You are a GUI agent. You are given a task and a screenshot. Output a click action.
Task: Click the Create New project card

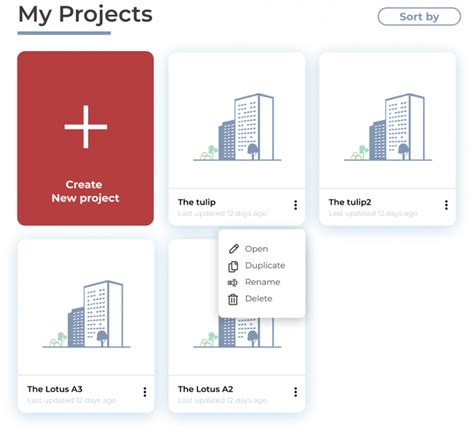(x=85, y=138)
